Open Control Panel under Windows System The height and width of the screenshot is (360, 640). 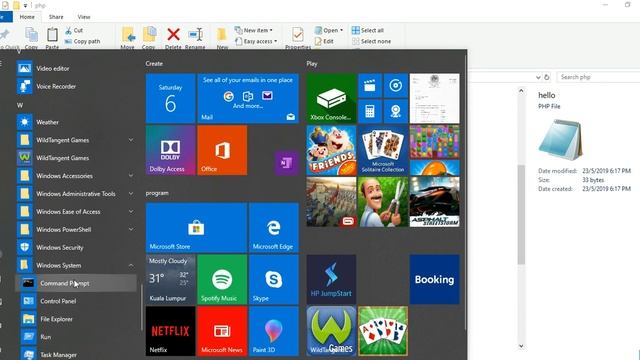(x=76, y=301)
